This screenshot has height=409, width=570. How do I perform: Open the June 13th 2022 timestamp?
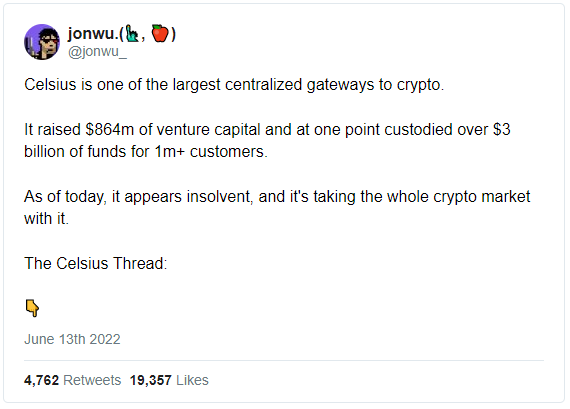click(x=72, y=339)
